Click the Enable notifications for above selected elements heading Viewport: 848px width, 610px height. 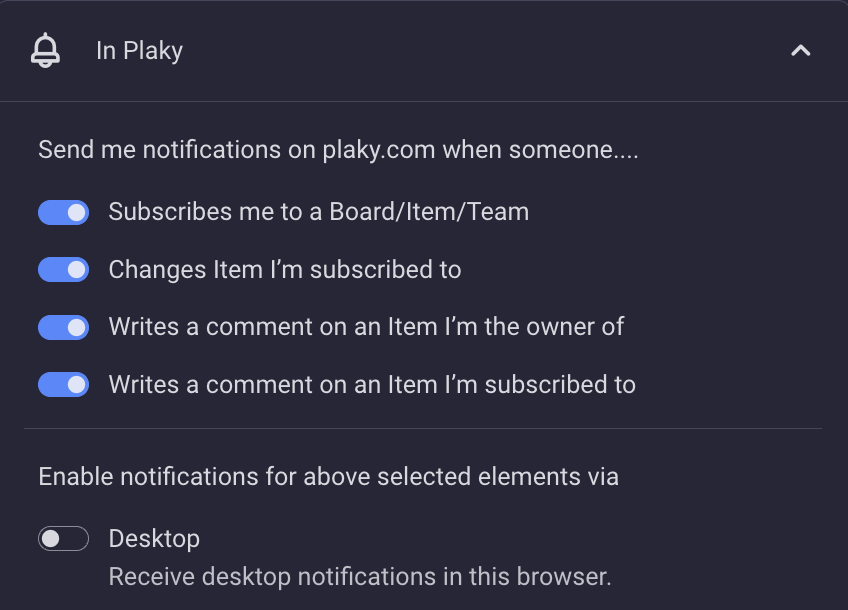click(328, 477)
